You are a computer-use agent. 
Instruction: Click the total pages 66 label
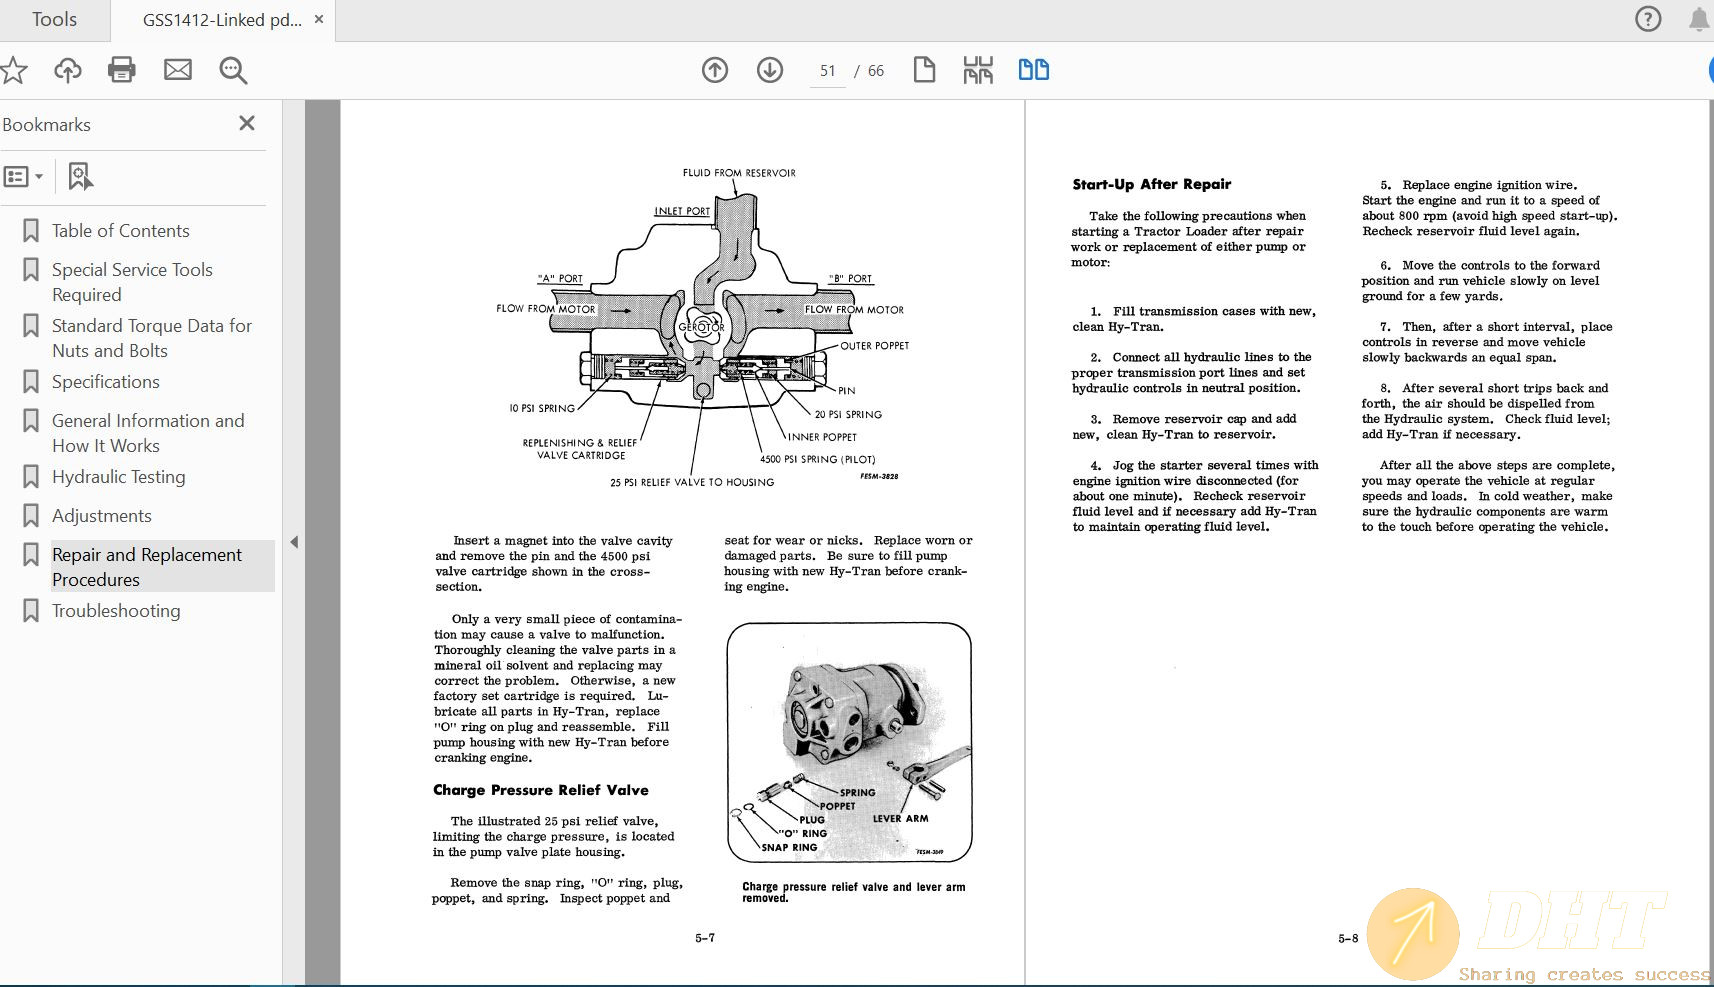[876, 71]
